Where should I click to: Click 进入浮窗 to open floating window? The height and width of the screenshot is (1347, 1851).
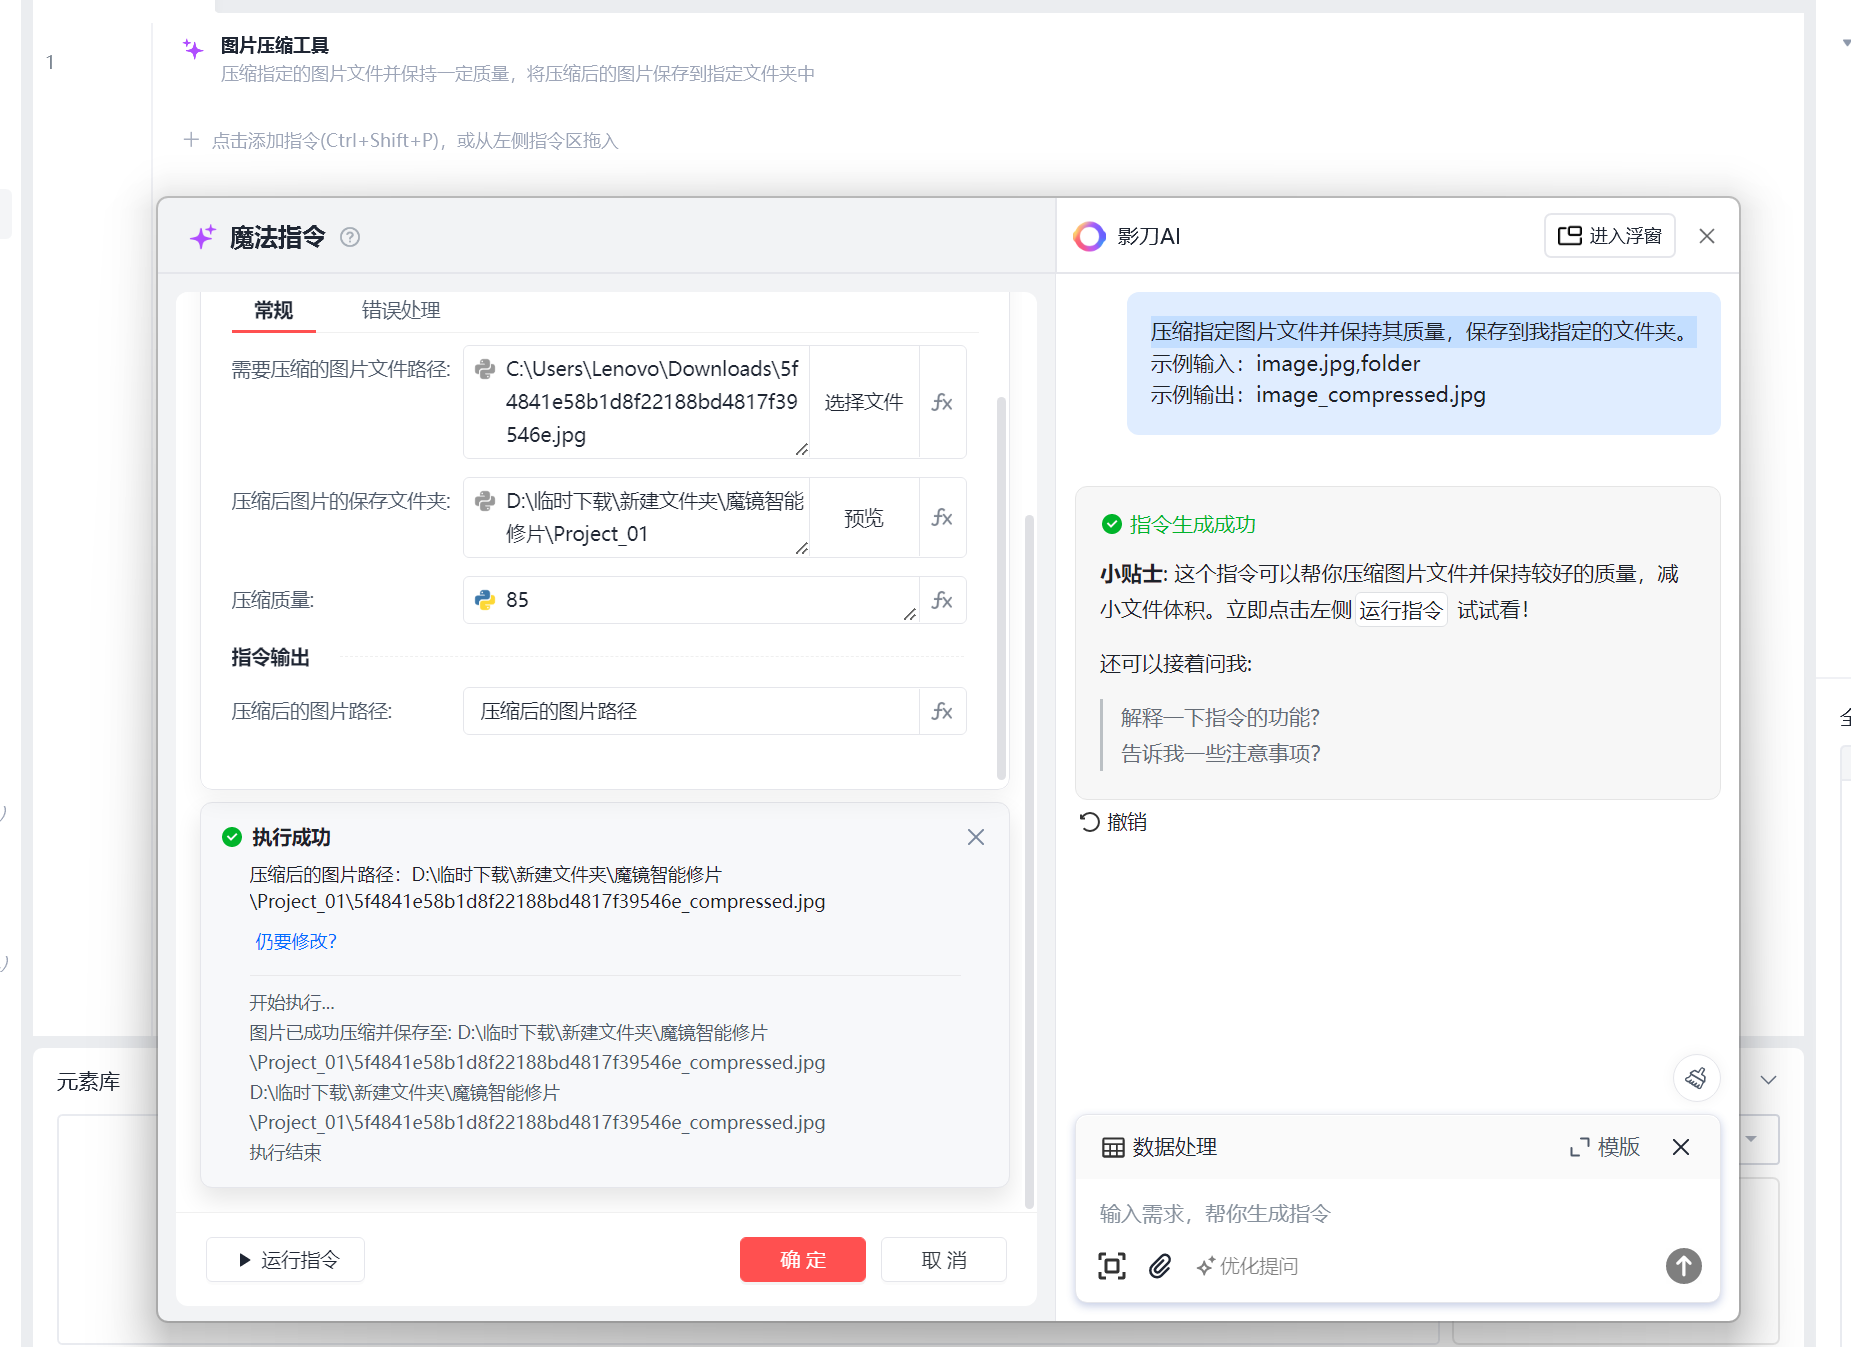[x=1609, y=236]
